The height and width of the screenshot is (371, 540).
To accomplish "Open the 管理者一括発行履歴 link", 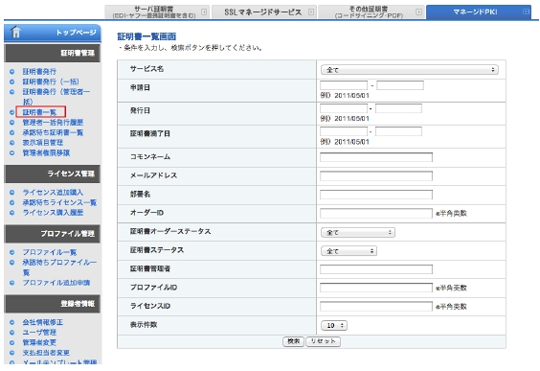I will point(53,122).
